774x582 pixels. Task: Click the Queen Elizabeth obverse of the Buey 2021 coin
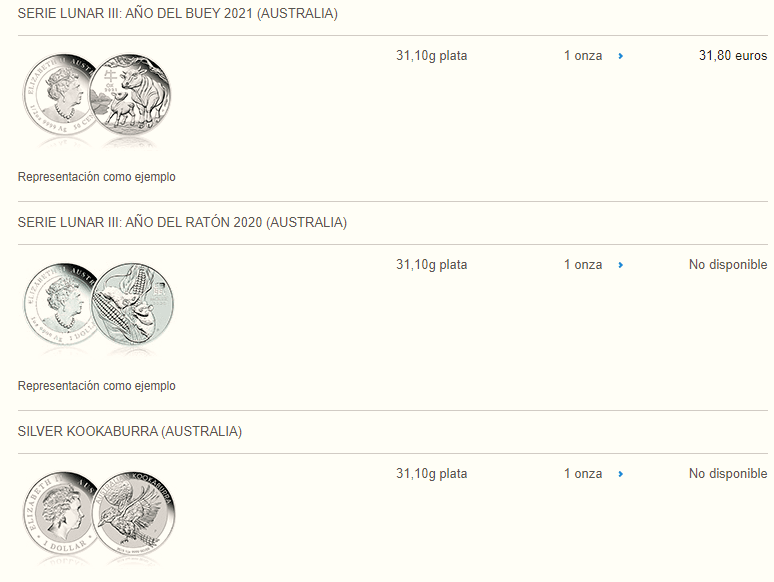pos(62,98)
